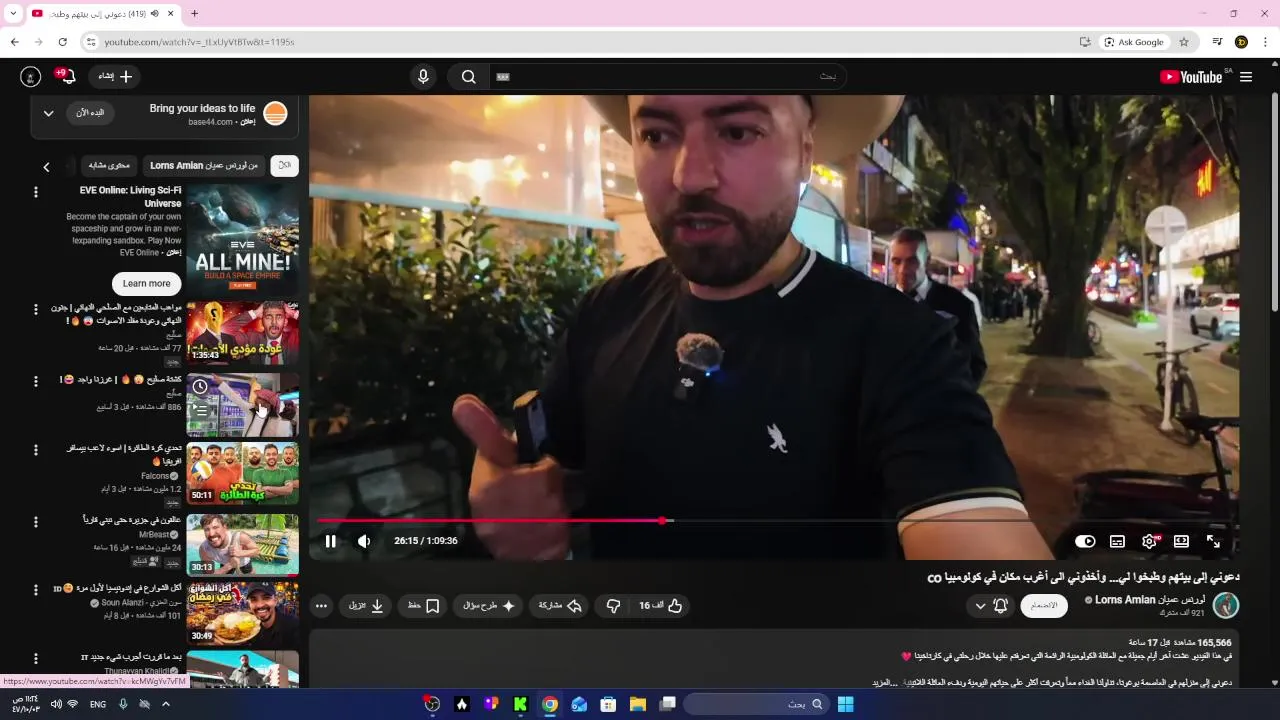Viewport: 1280px width, 720px height.
Task: Open File Explorer from the taskbar
Action: click(637, 704)
